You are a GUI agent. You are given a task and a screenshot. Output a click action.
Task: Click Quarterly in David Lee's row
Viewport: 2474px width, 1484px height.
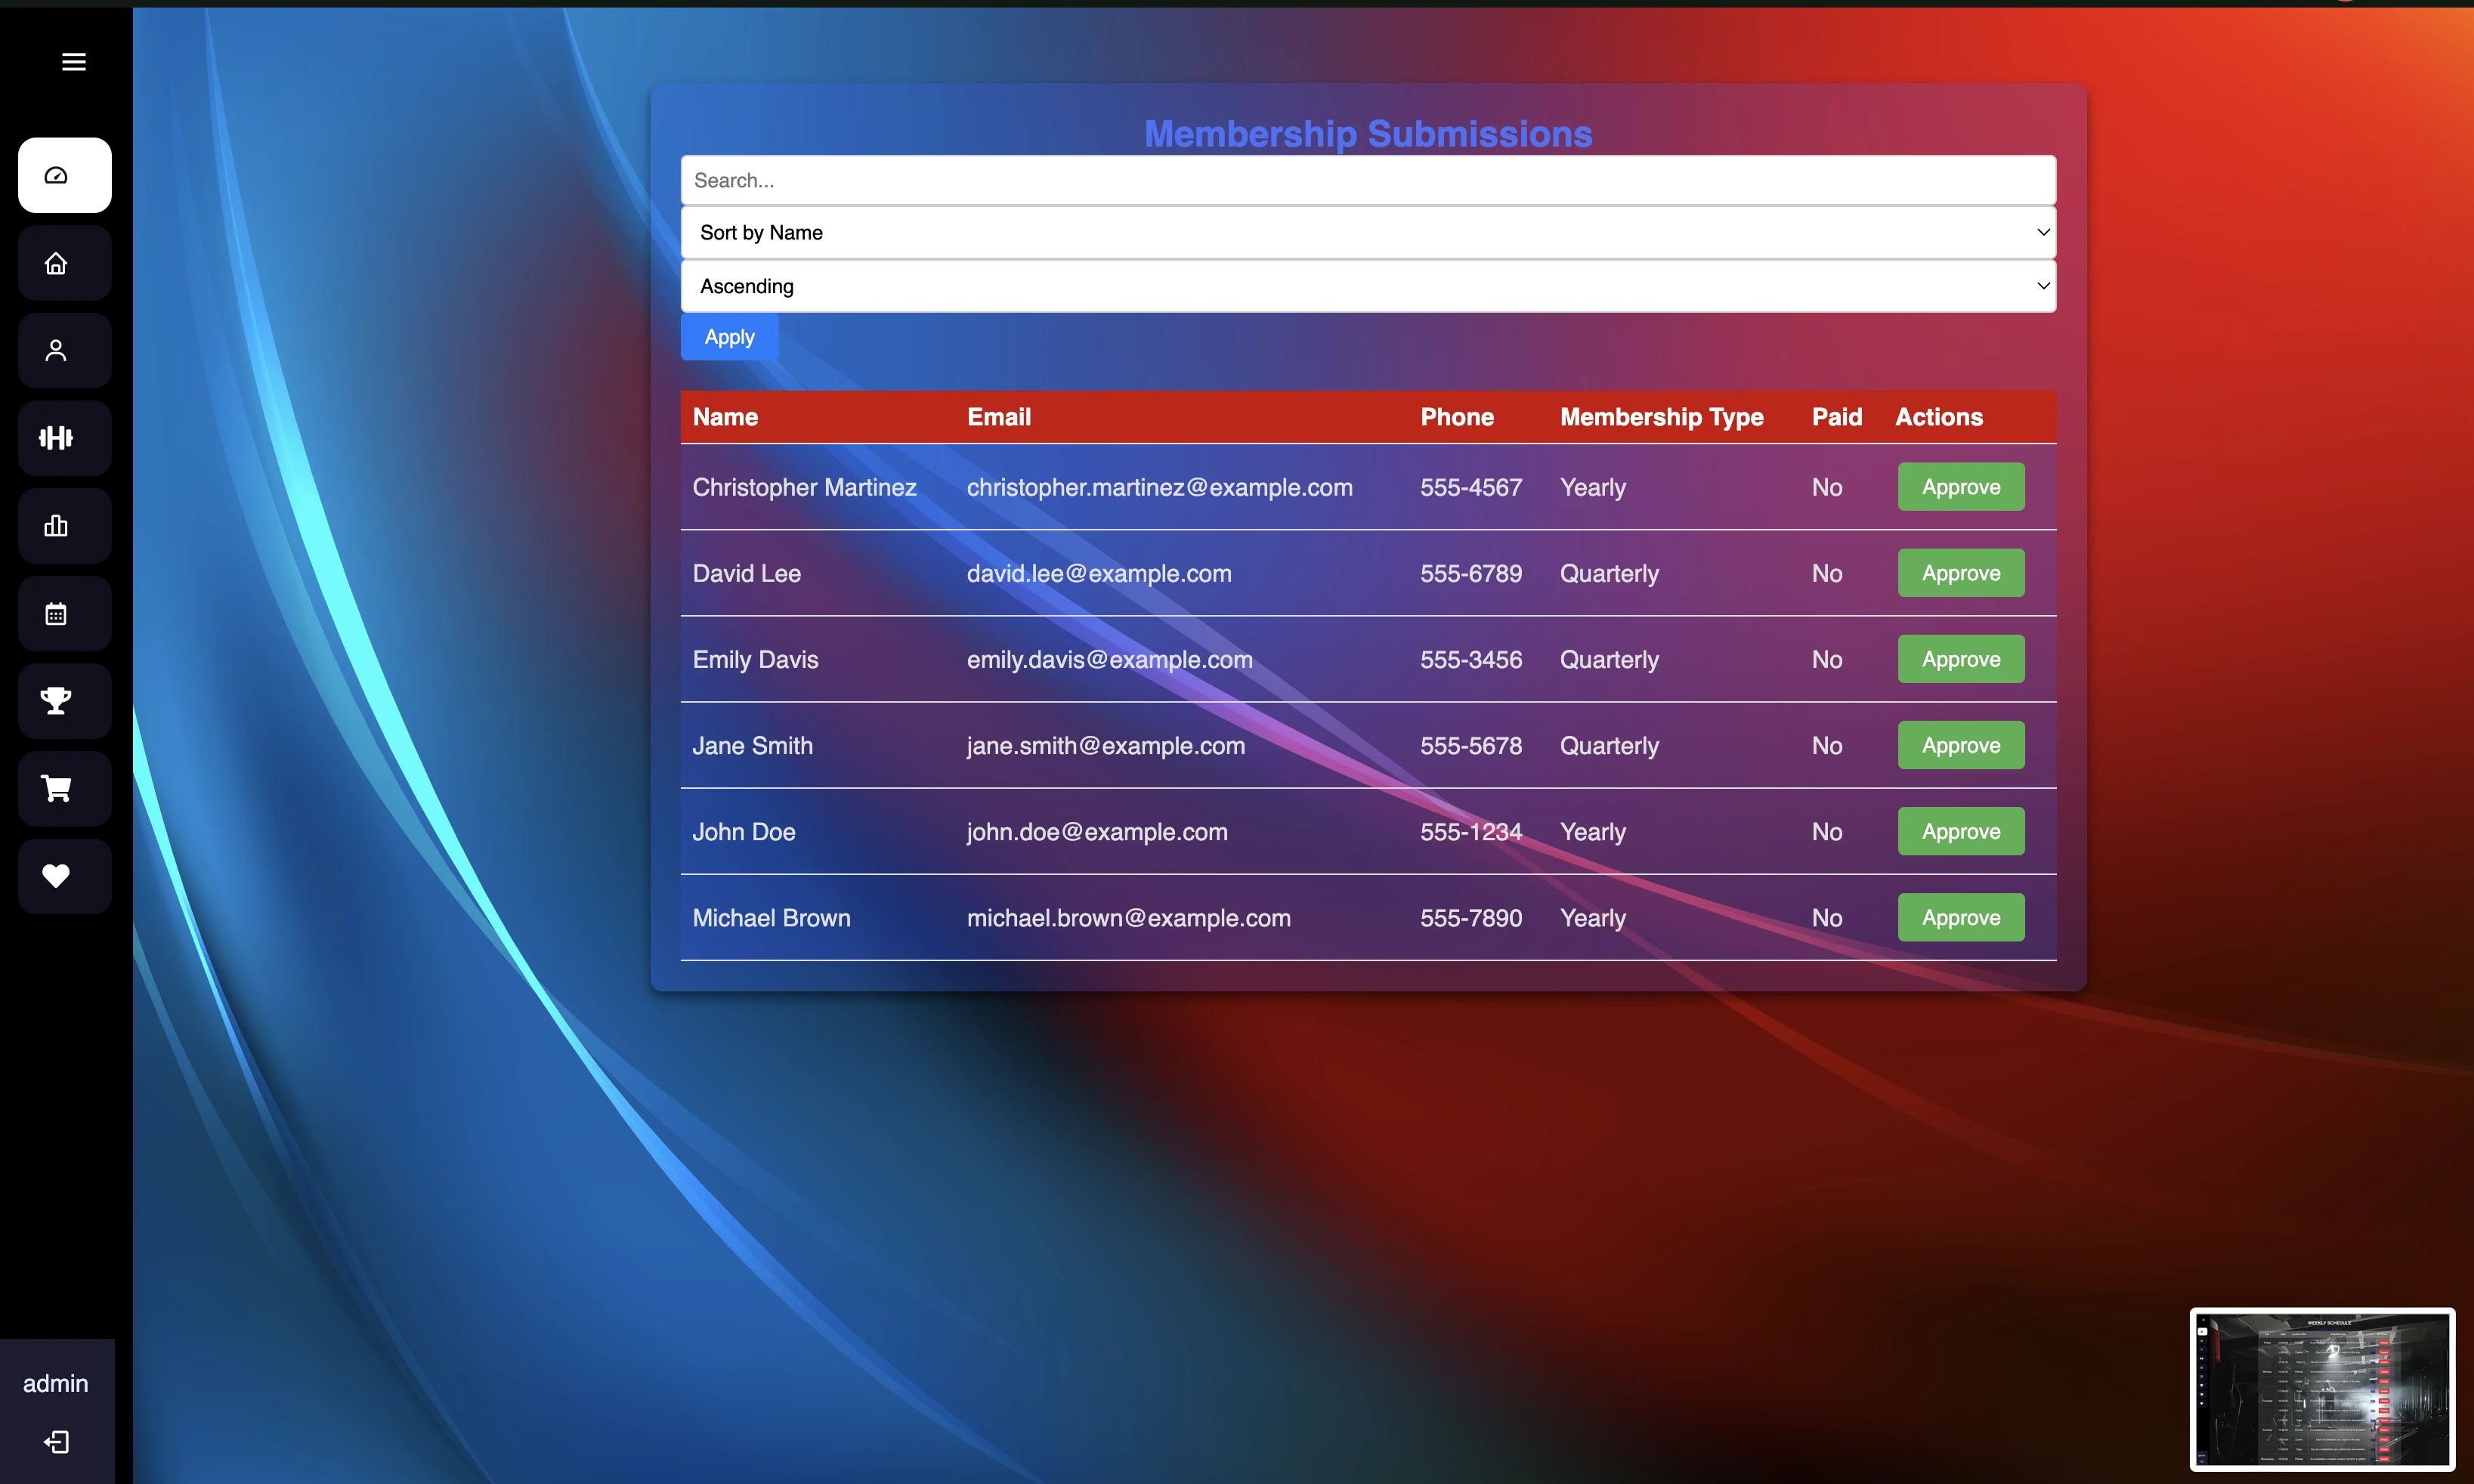pyautogui.click(x=1609, y=573)
